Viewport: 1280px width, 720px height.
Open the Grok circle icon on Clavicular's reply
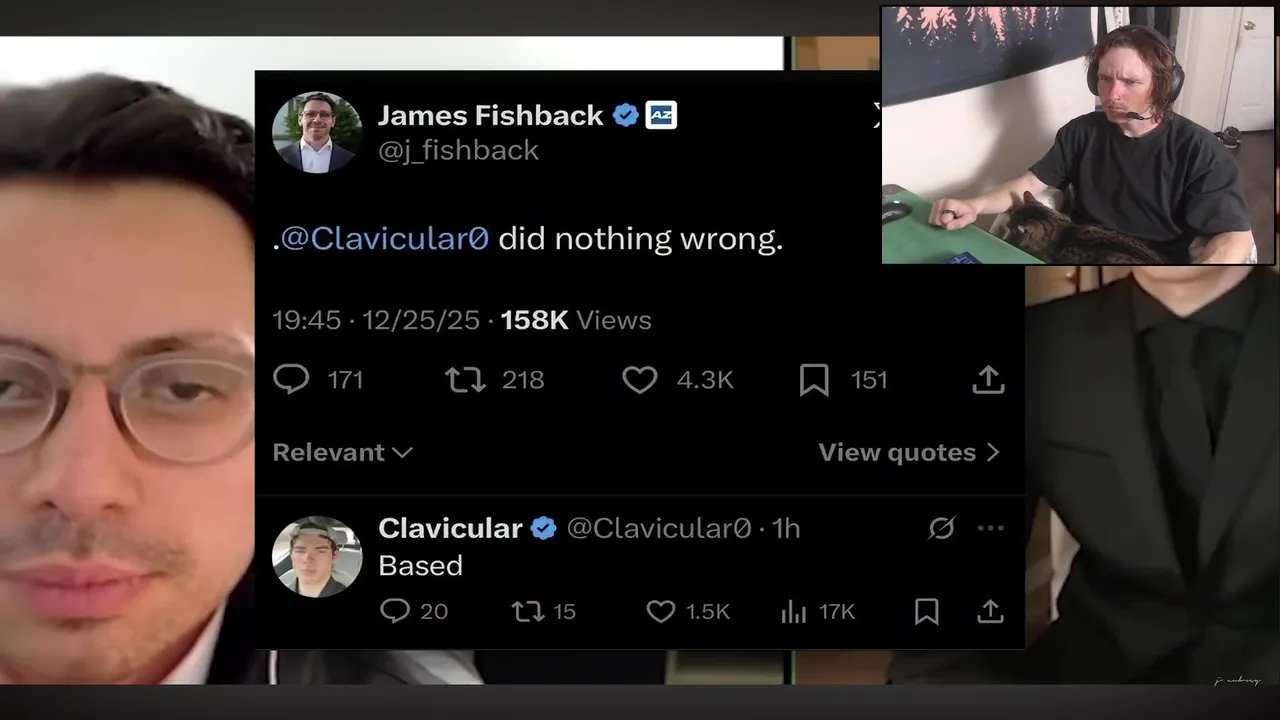(x=941, y=528)
